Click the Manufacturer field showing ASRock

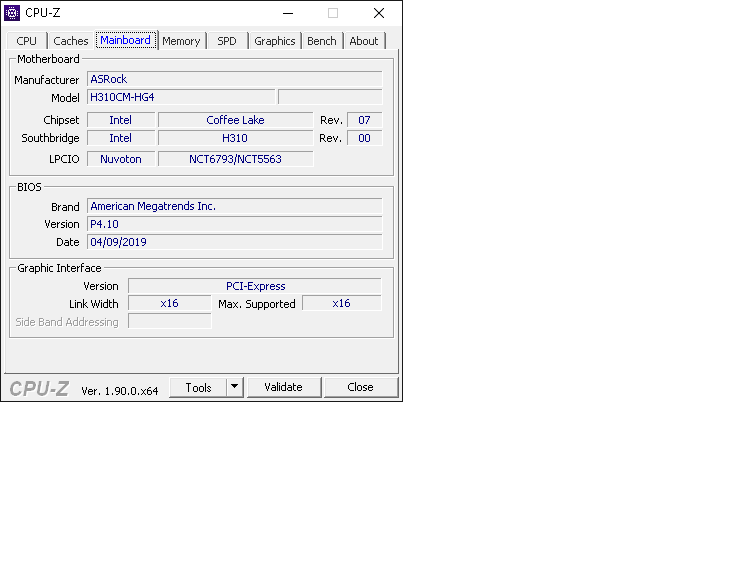[235, 79]
